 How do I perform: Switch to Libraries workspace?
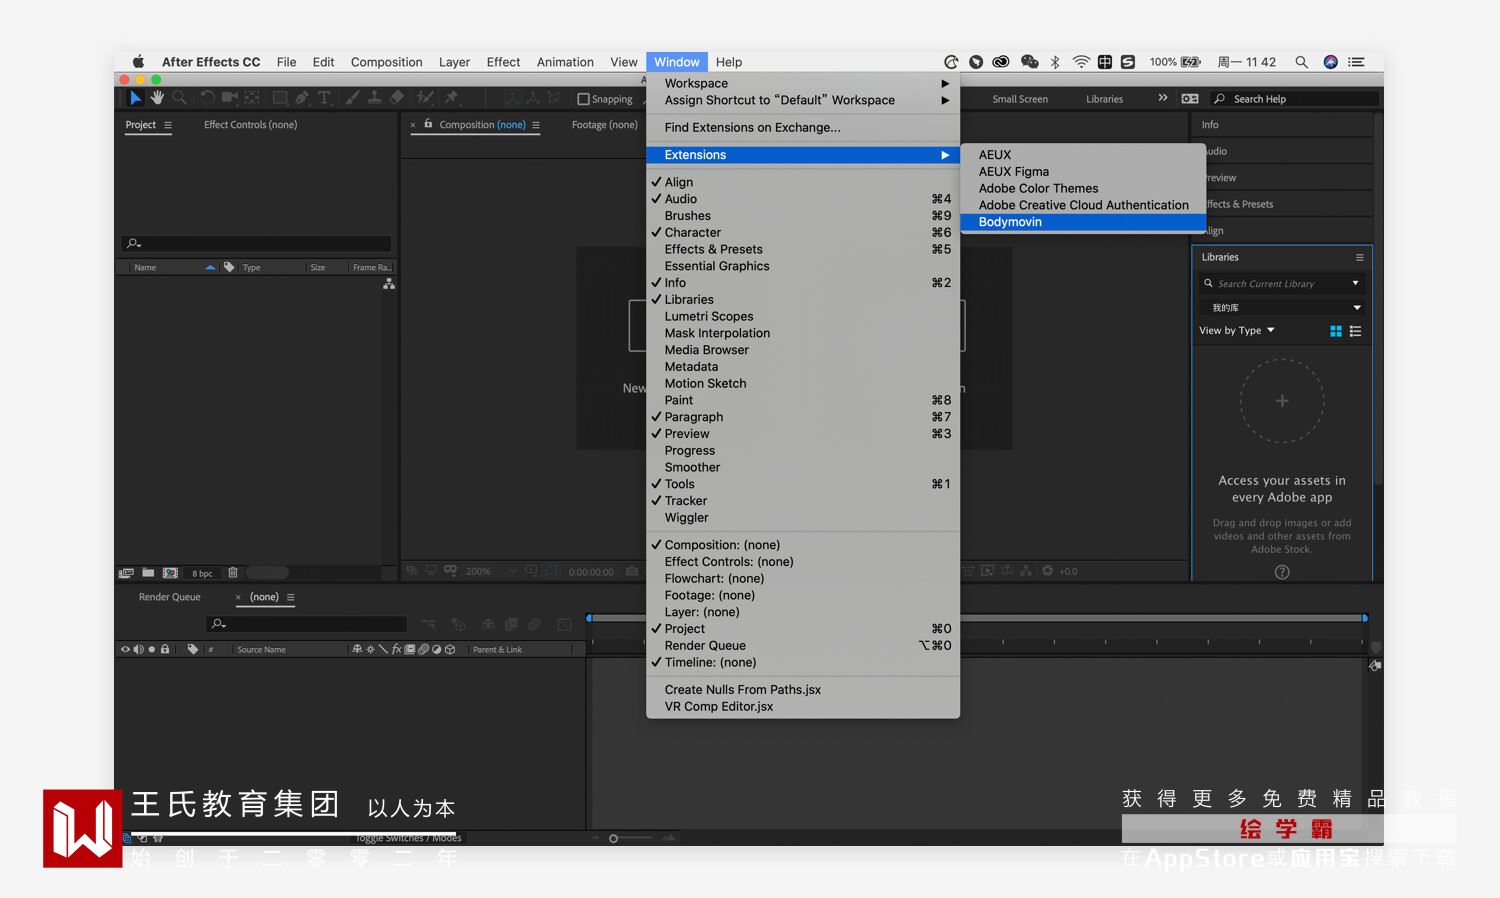point(1104,99)
